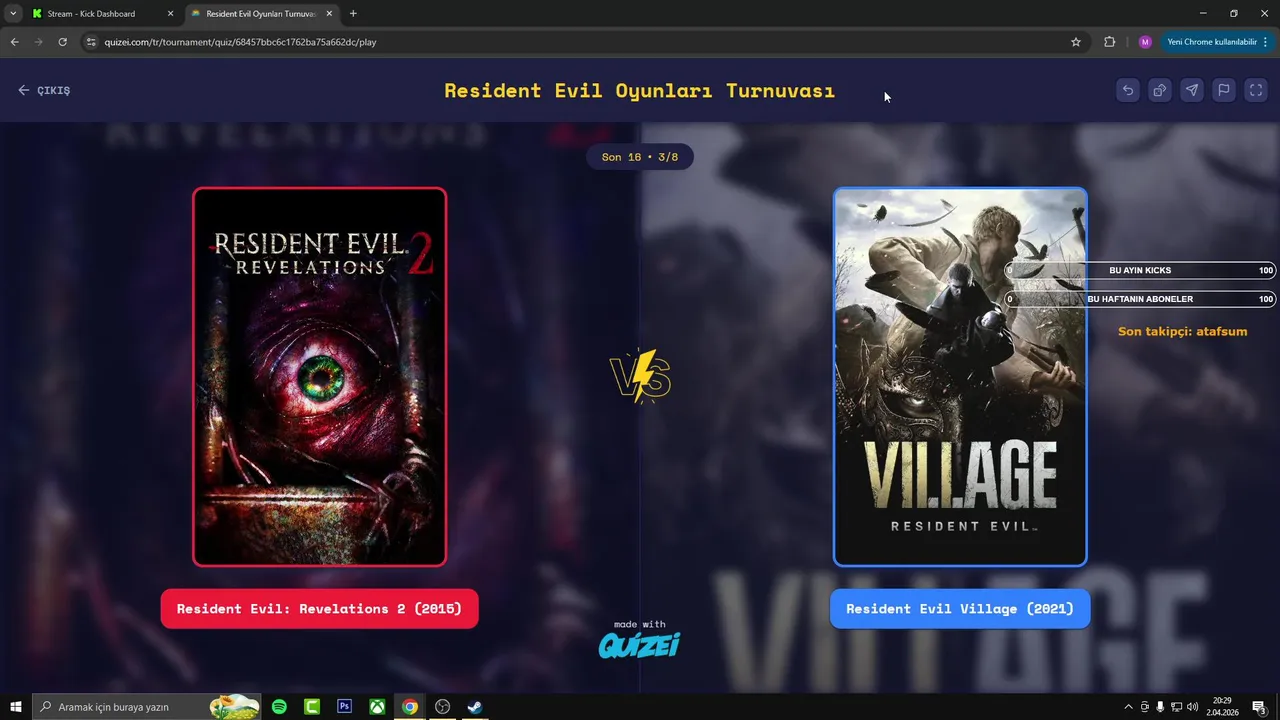
Task: Click the Resident Evil Oyunları Turnuvası title
Action: 639,90
